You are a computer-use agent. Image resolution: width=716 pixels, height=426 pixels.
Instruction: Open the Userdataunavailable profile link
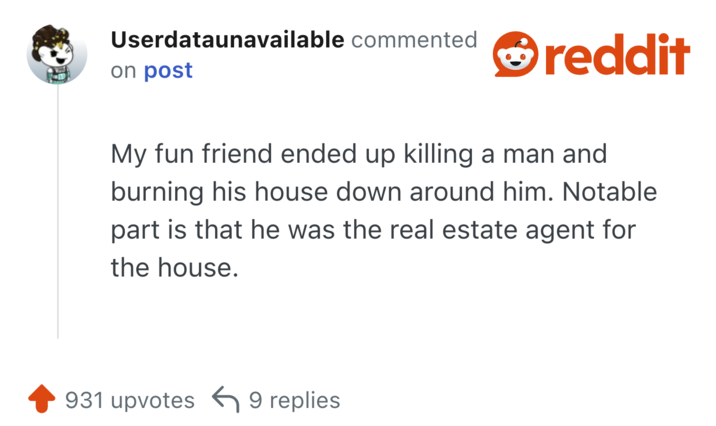tap(227, 40)
